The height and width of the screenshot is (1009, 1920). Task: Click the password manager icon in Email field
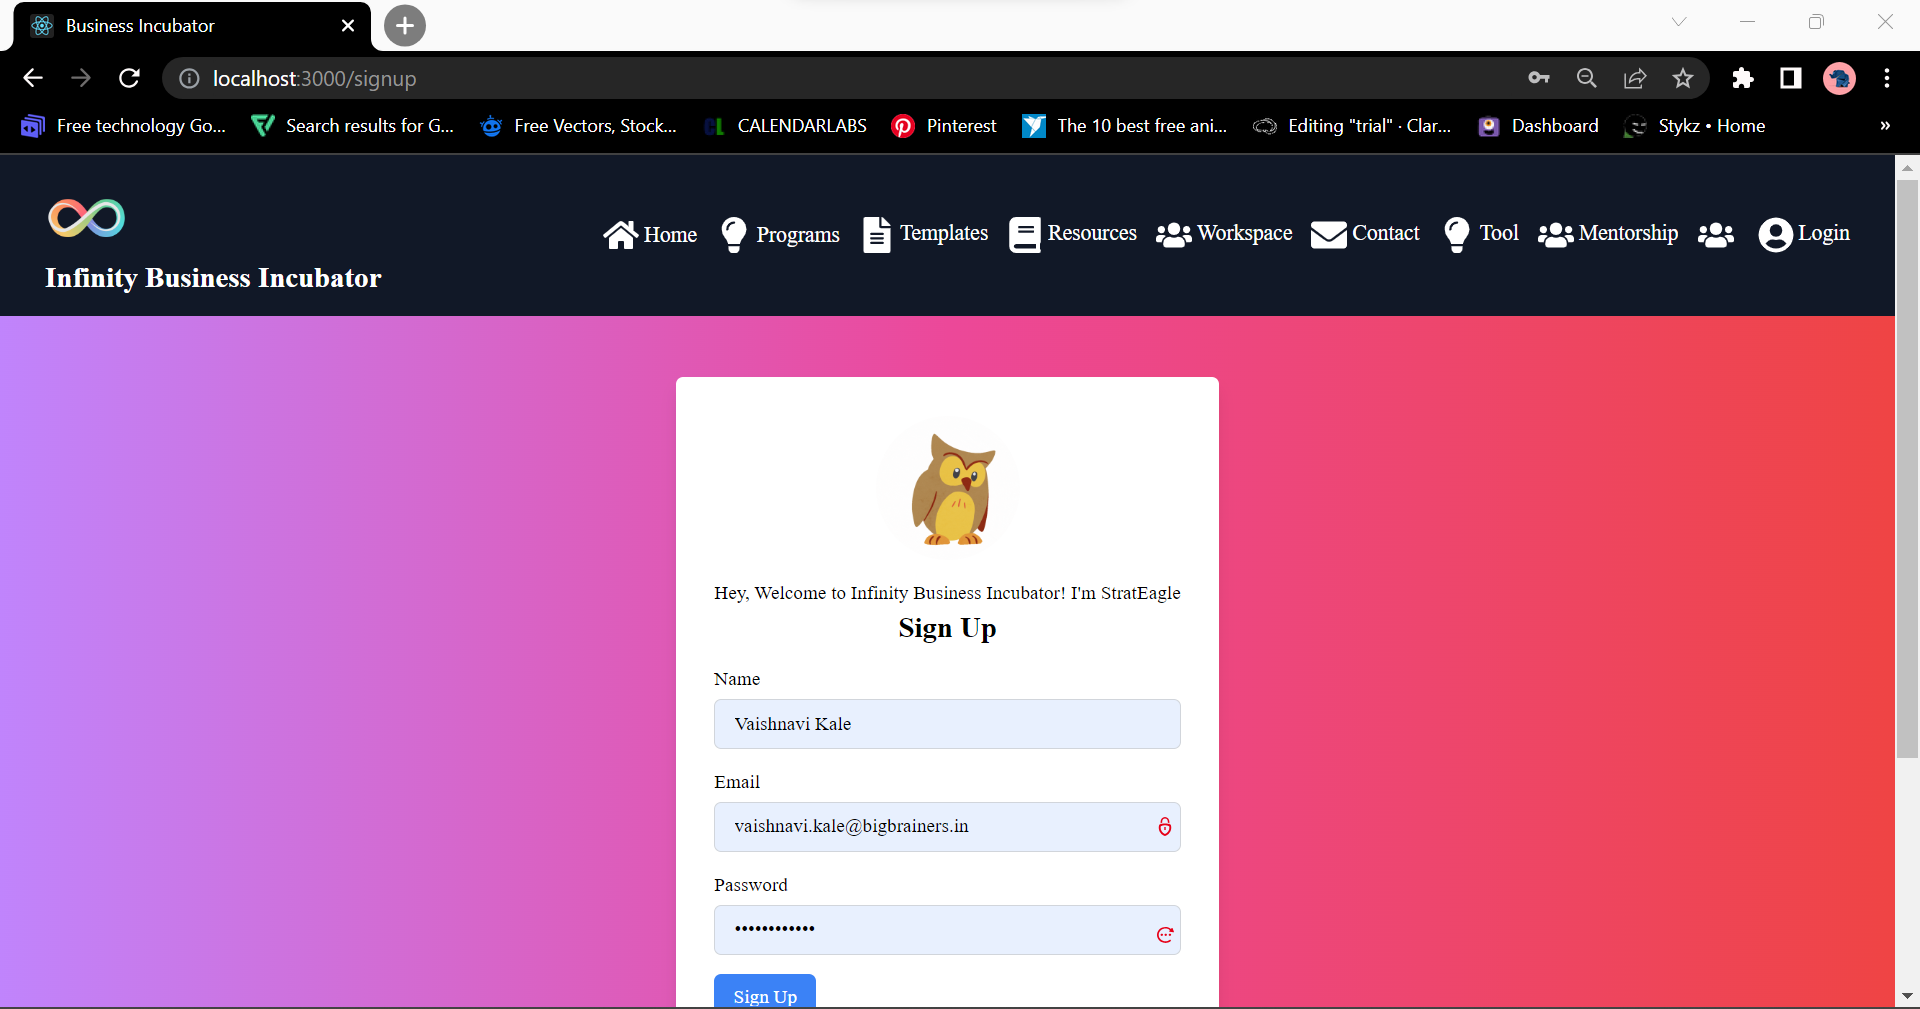[1164, 827]
